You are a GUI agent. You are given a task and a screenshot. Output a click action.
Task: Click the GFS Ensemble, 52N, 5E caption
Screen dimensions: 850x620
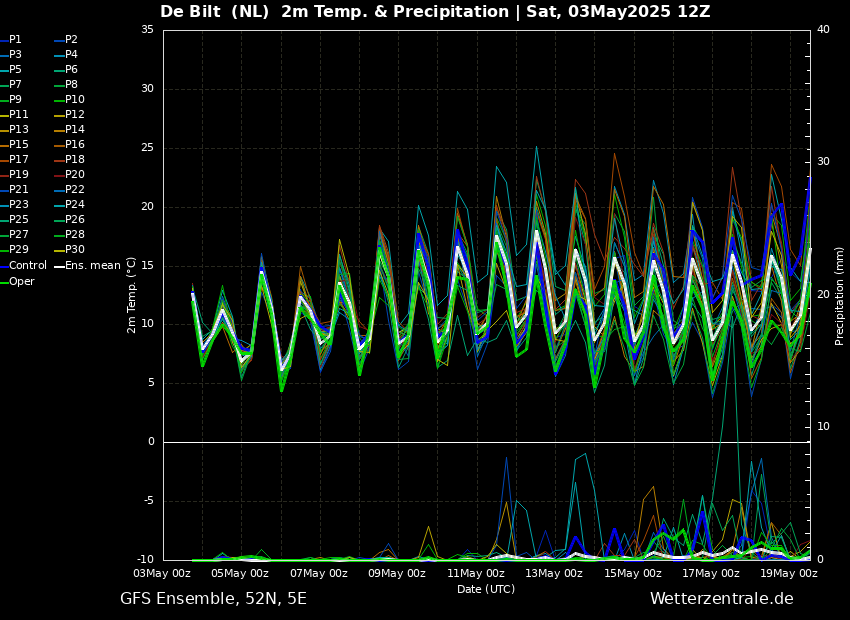point(213,599)
